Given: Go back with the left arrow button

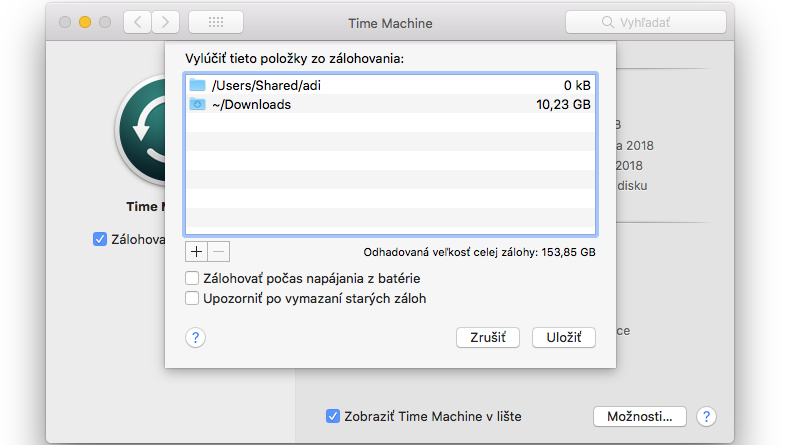Looking at the screenshot, I should point(137,22).
